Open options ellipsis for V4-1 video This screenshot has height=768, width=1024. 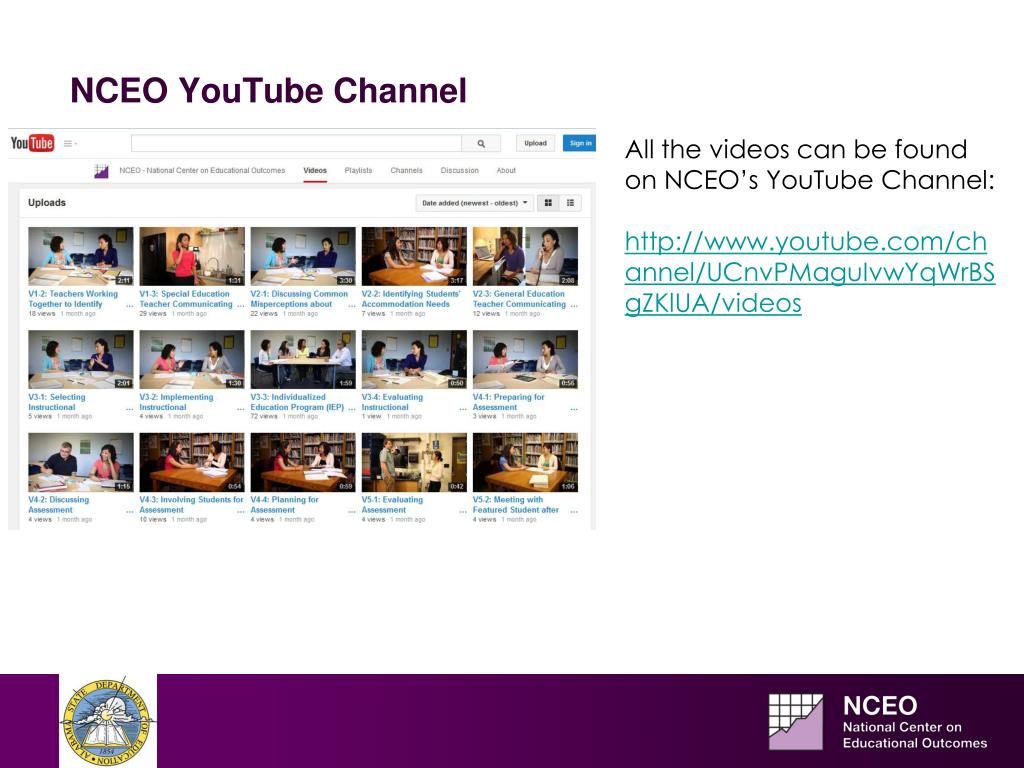pyautogui.click(x=574, y=408)
